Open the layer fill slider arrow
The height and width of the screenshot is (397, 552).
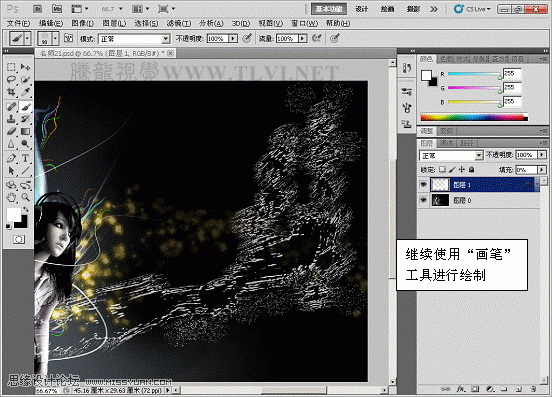tap(542, 170)
